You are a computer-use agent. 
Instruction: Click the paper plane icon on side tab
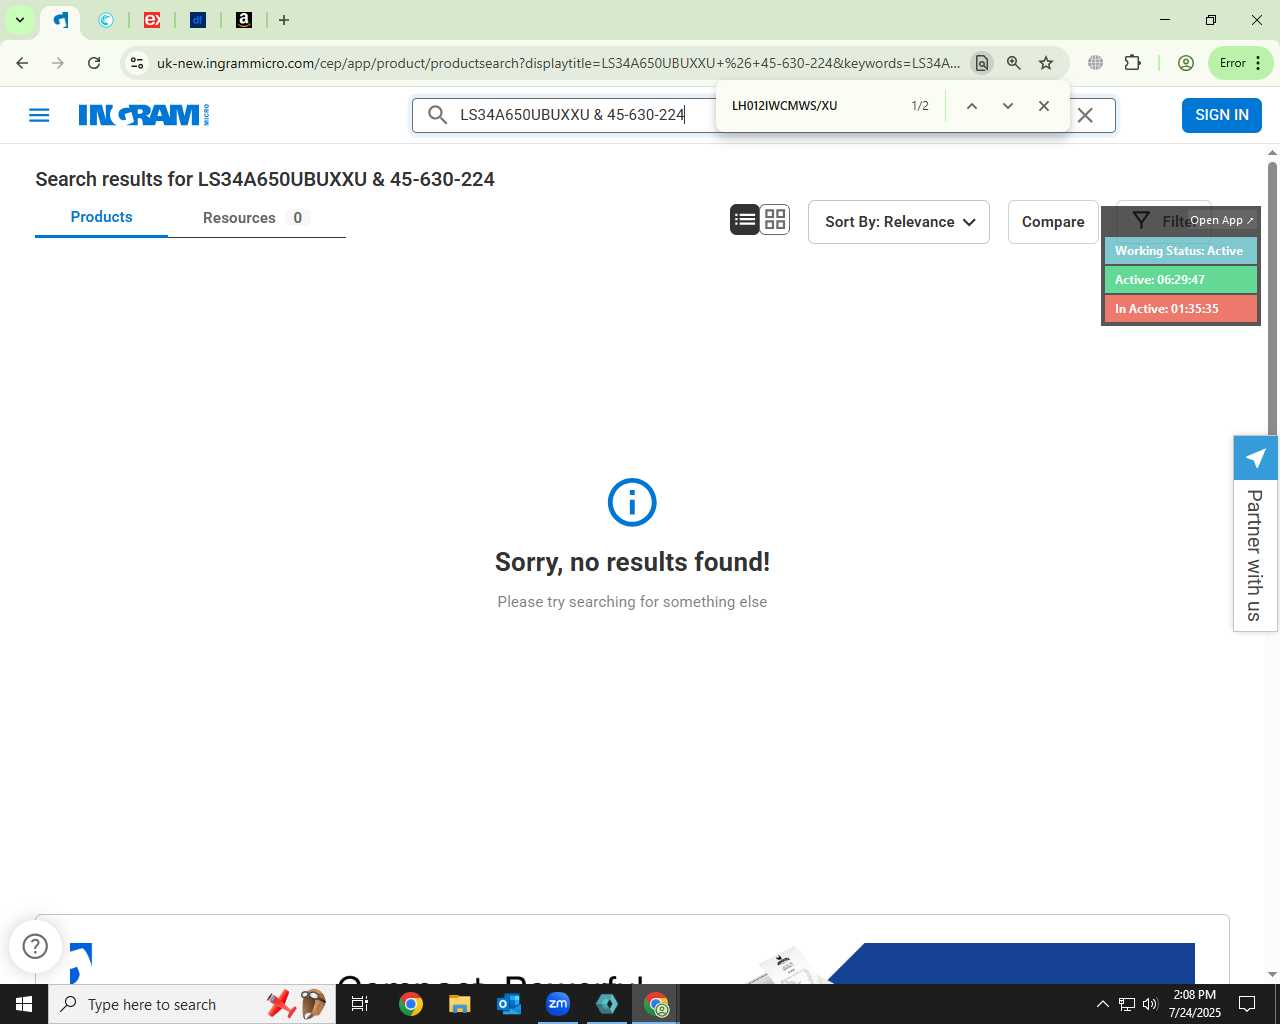click(1255, 458)
